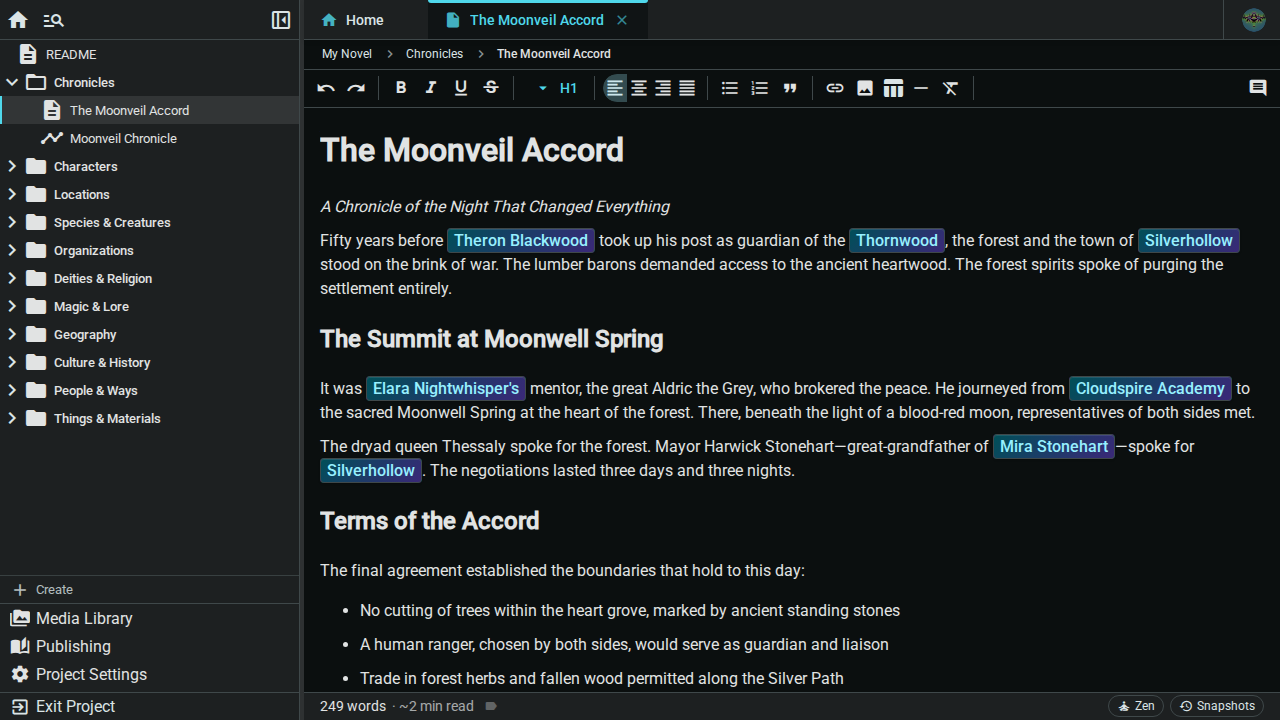Screen dimensions: 1280x720
Task: Open the README document
Action: [x=150, y=54]
